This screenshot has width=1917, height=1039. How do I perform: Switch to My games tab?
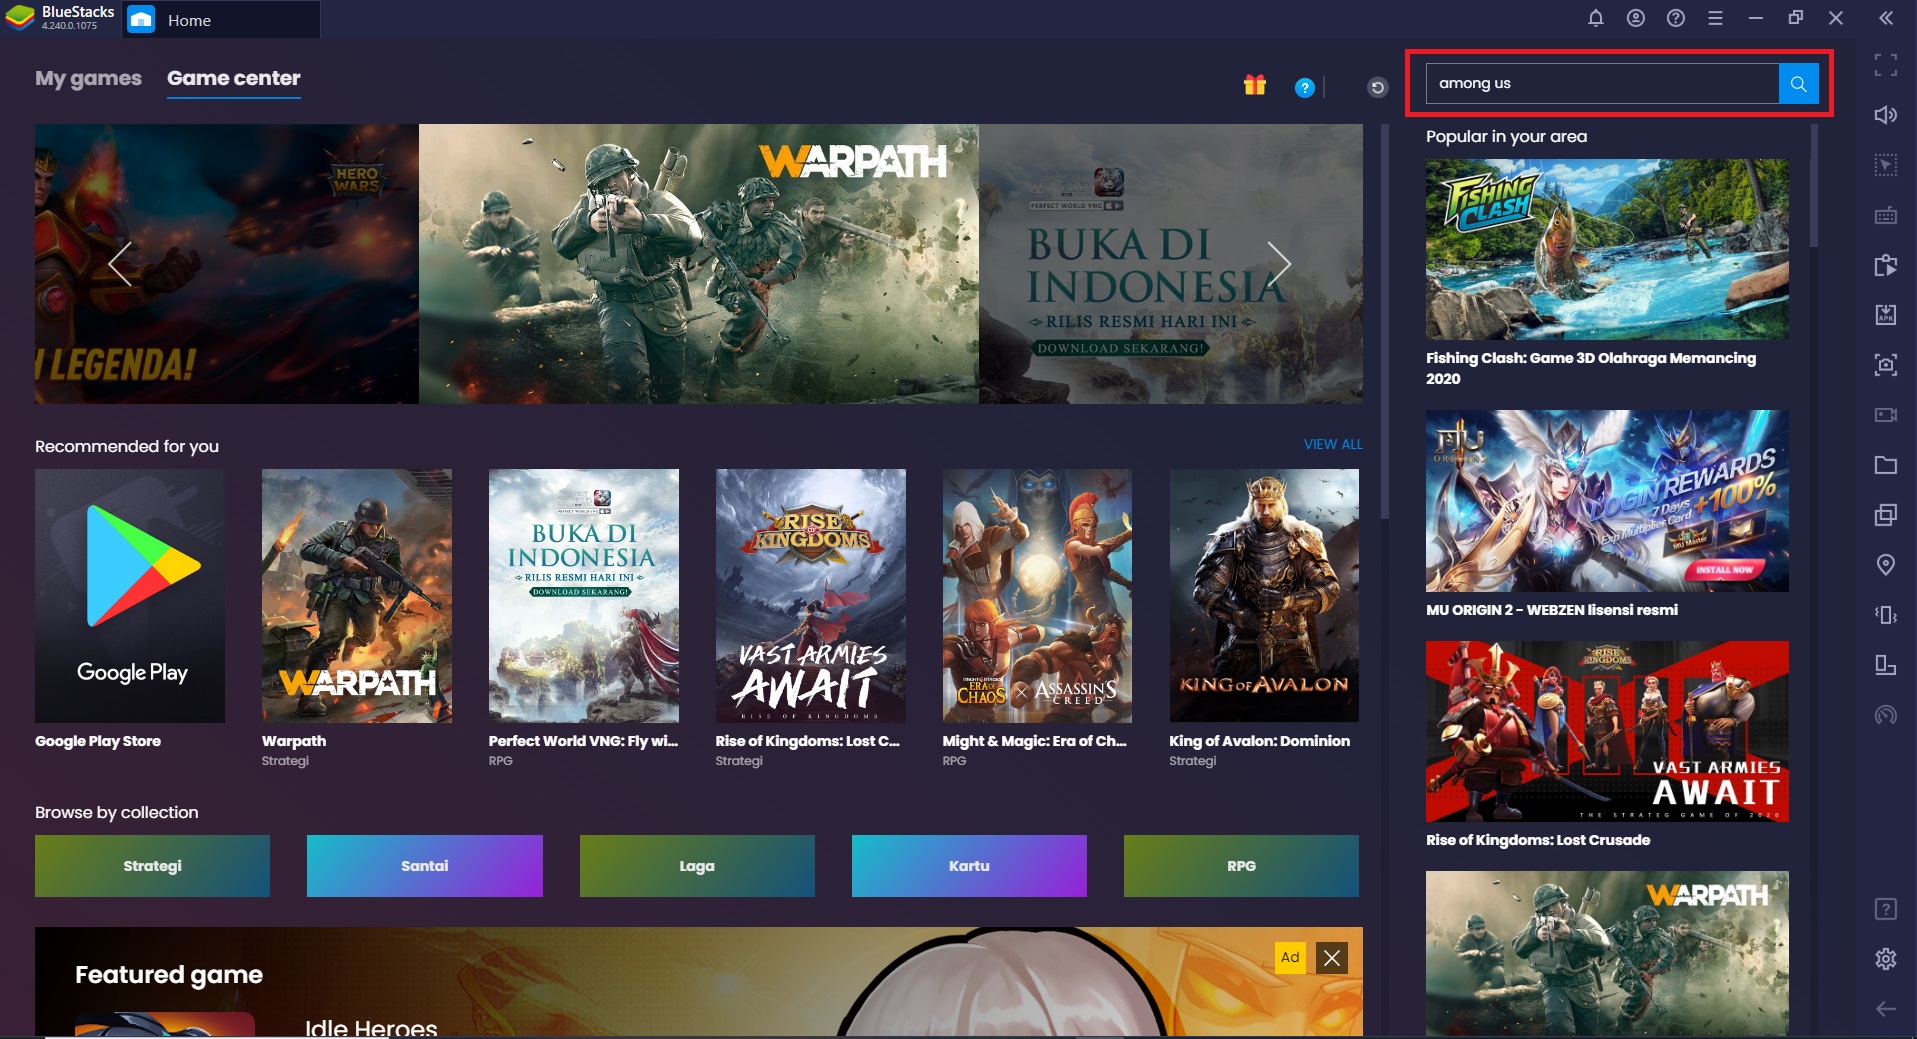88,79
